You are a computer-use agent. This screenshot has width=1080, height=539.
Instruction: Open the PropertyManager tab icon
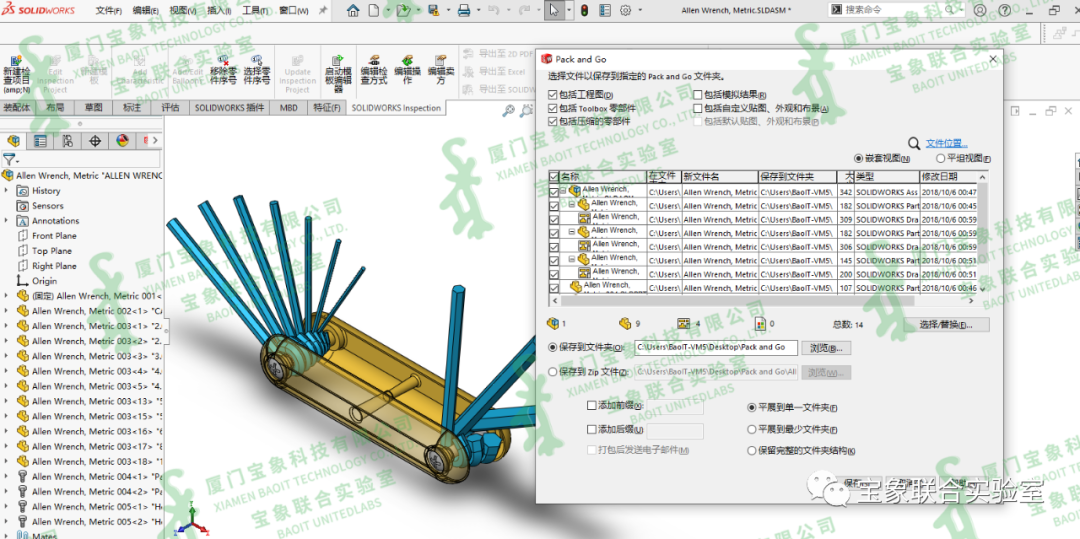tap(41, 141)
